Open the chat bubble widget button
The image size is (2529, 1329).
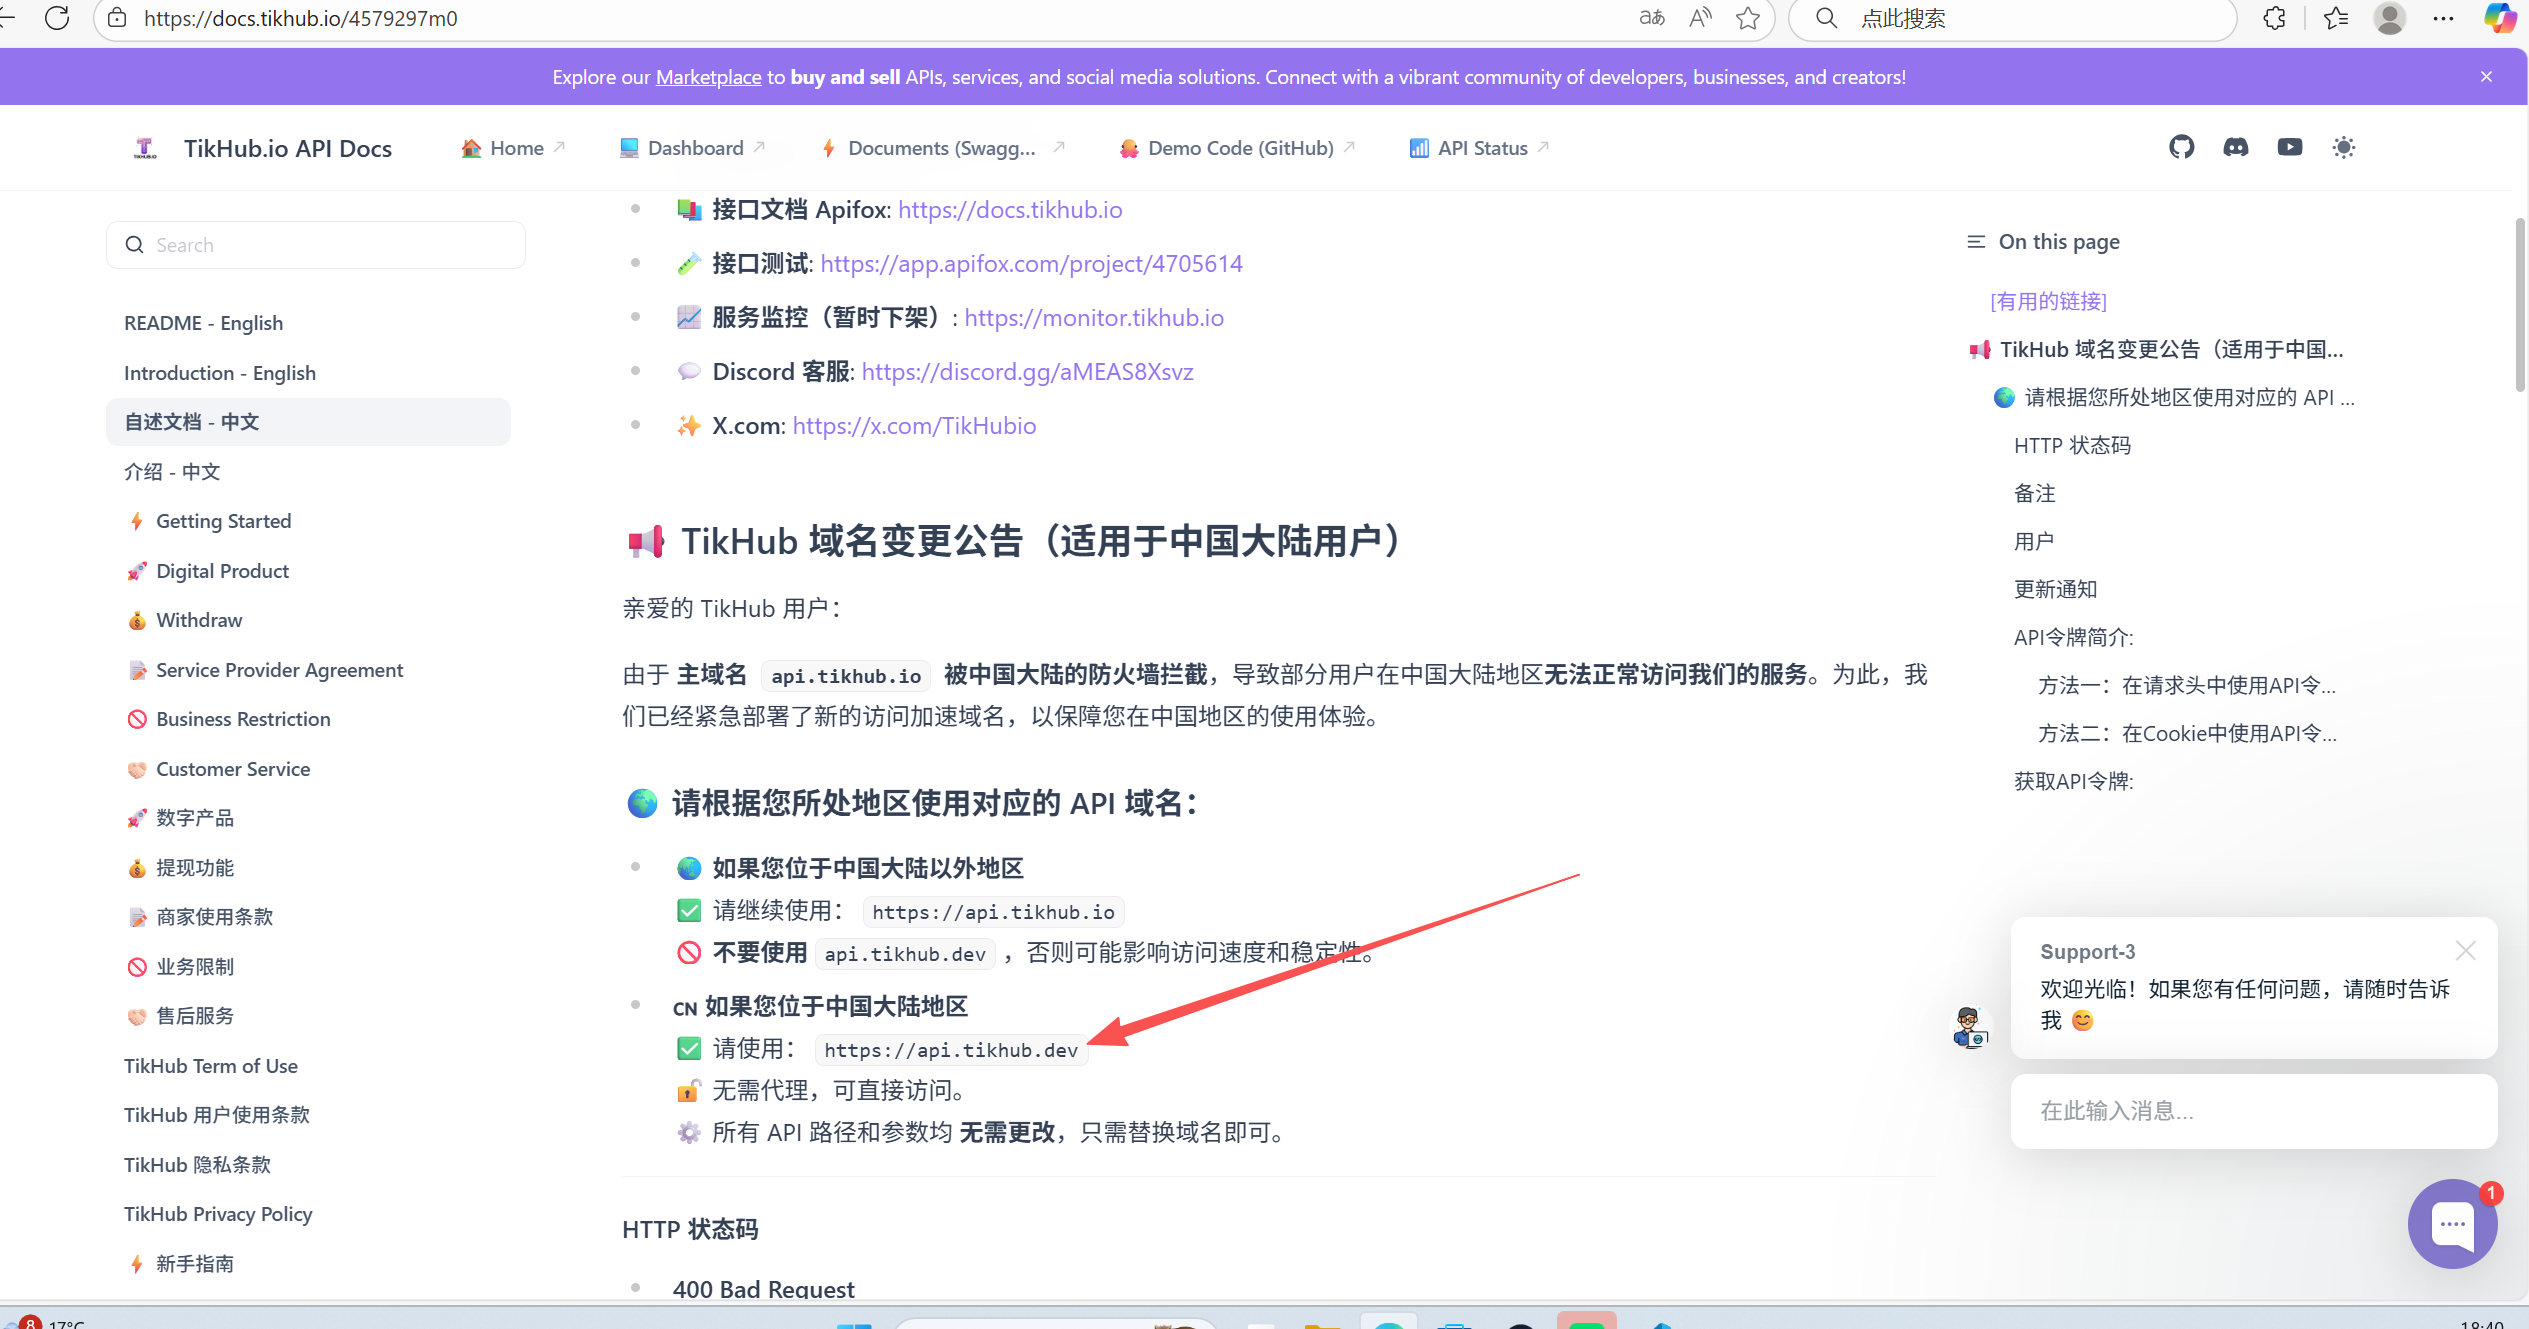[x=2452, y=1223]
